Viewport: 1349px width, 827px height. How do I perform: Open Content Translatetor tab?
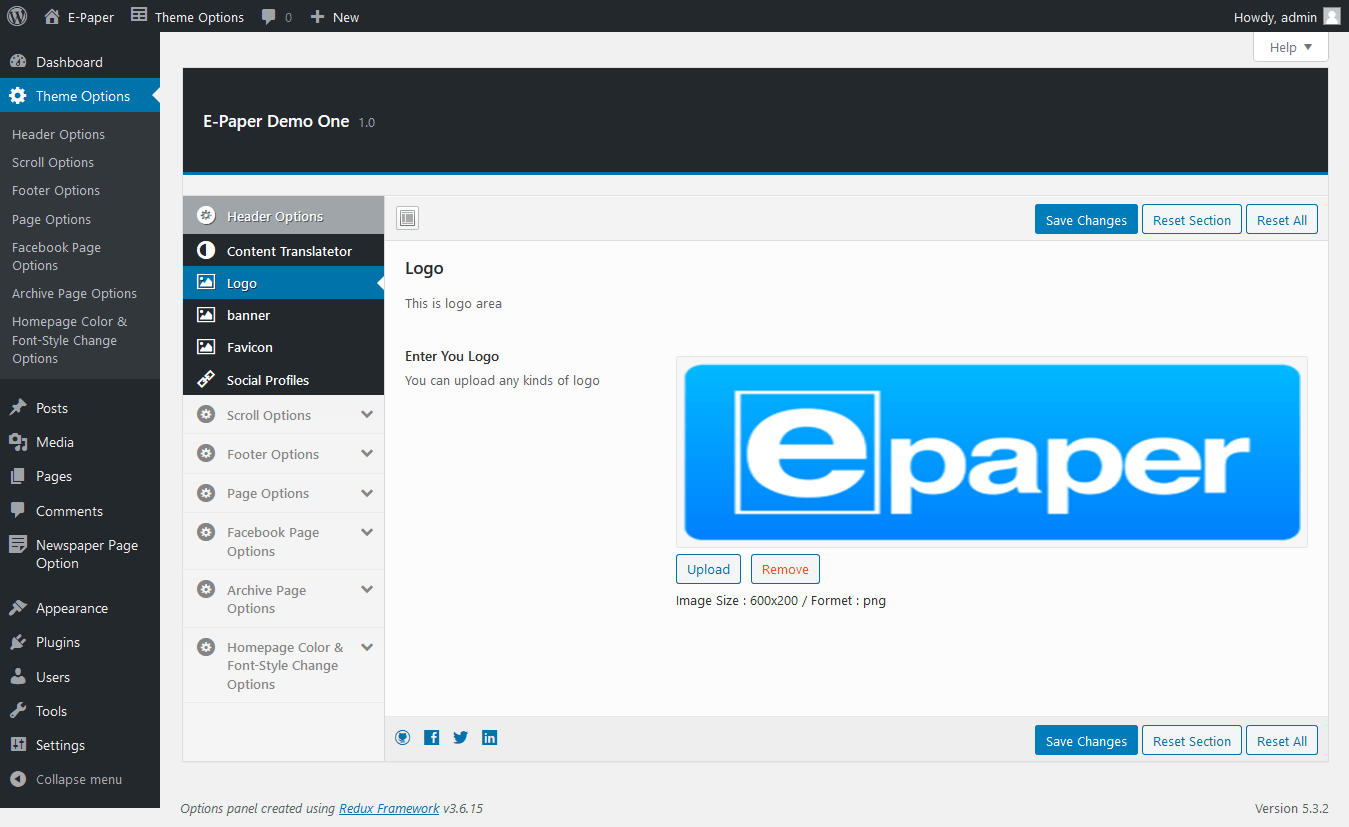pos(284,251)
